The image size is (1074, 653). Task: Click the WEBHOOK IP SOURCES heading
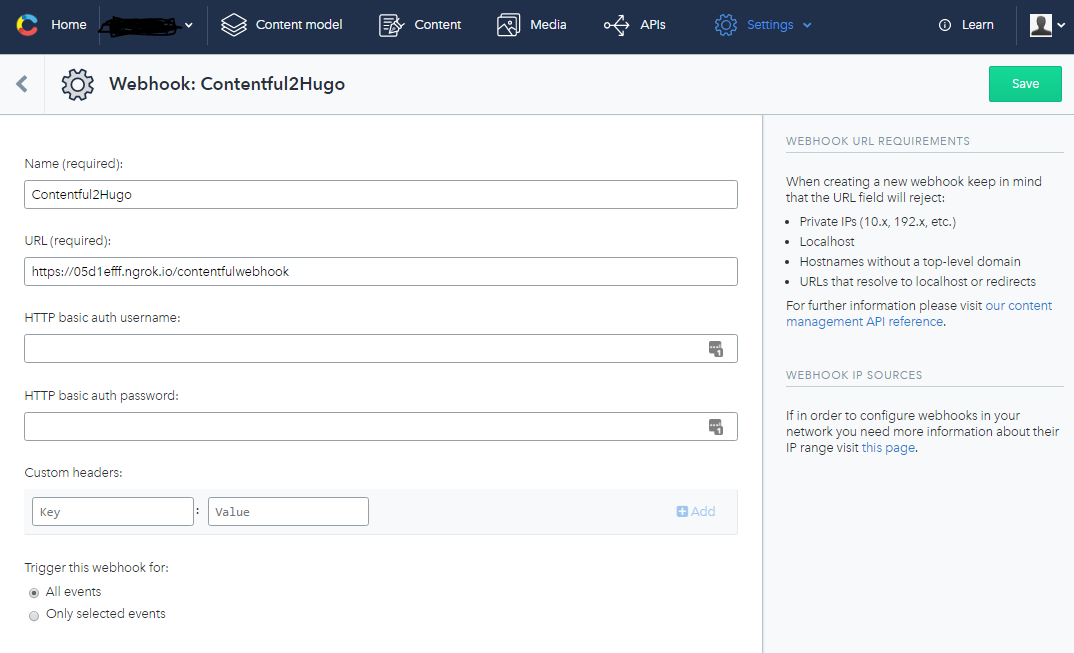853,375
